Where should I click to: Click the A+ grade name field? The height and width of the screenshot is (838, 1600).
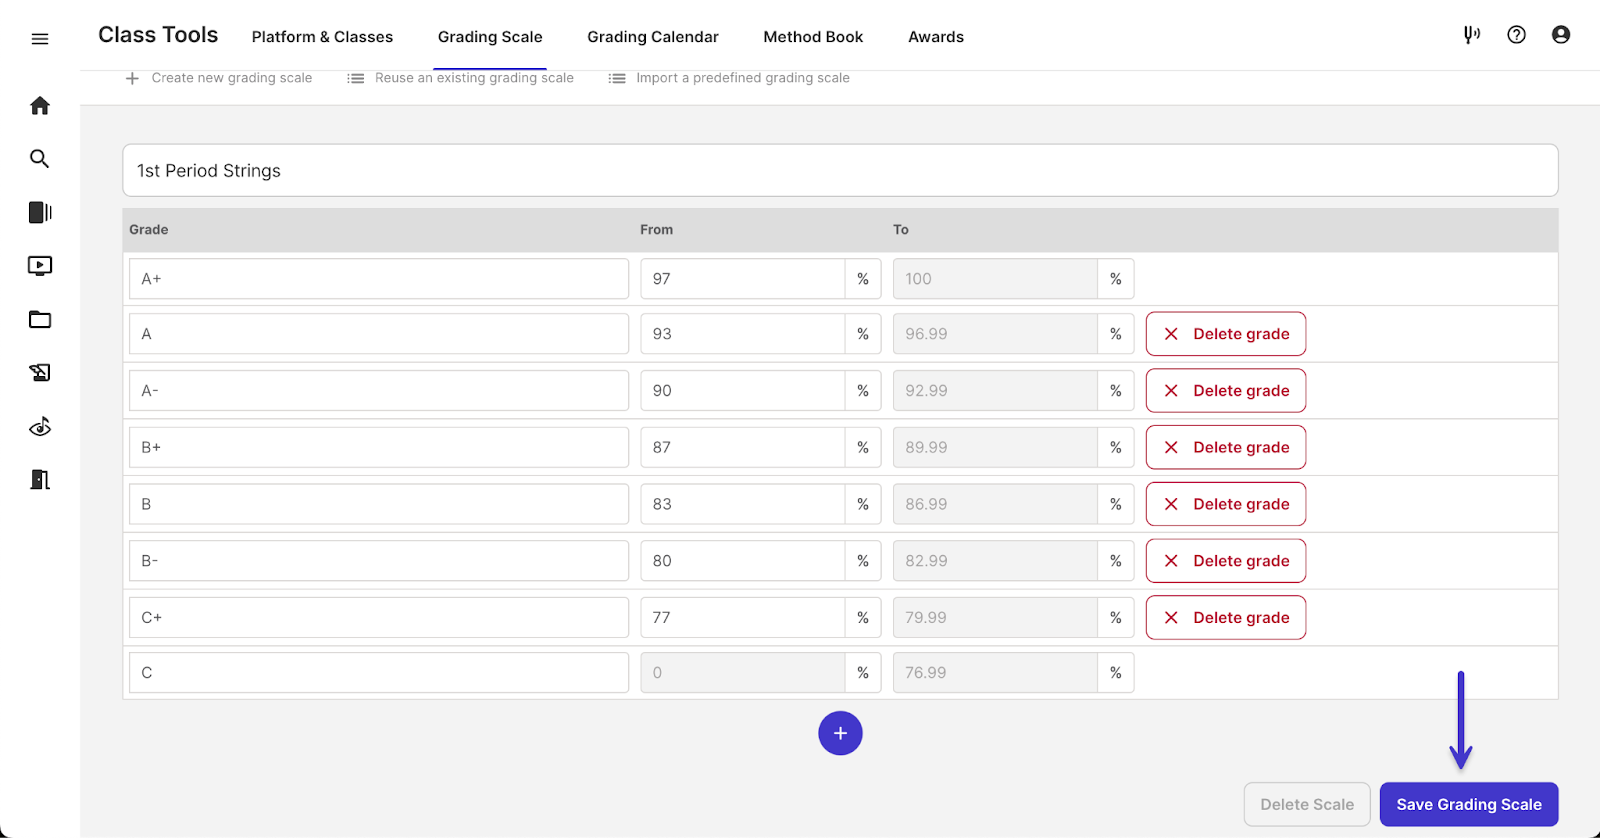pyautogui.click(x=379, y=279)
